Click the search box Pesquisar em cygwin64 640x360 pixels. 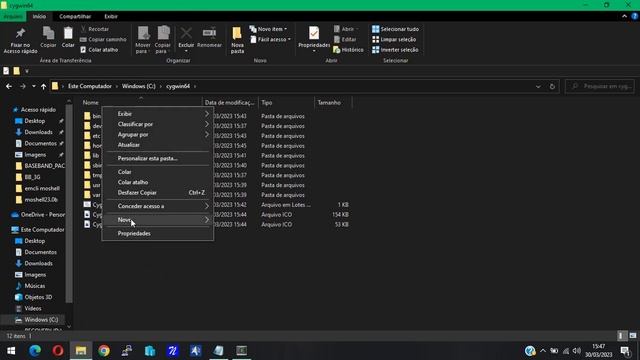tap(600, 87)
